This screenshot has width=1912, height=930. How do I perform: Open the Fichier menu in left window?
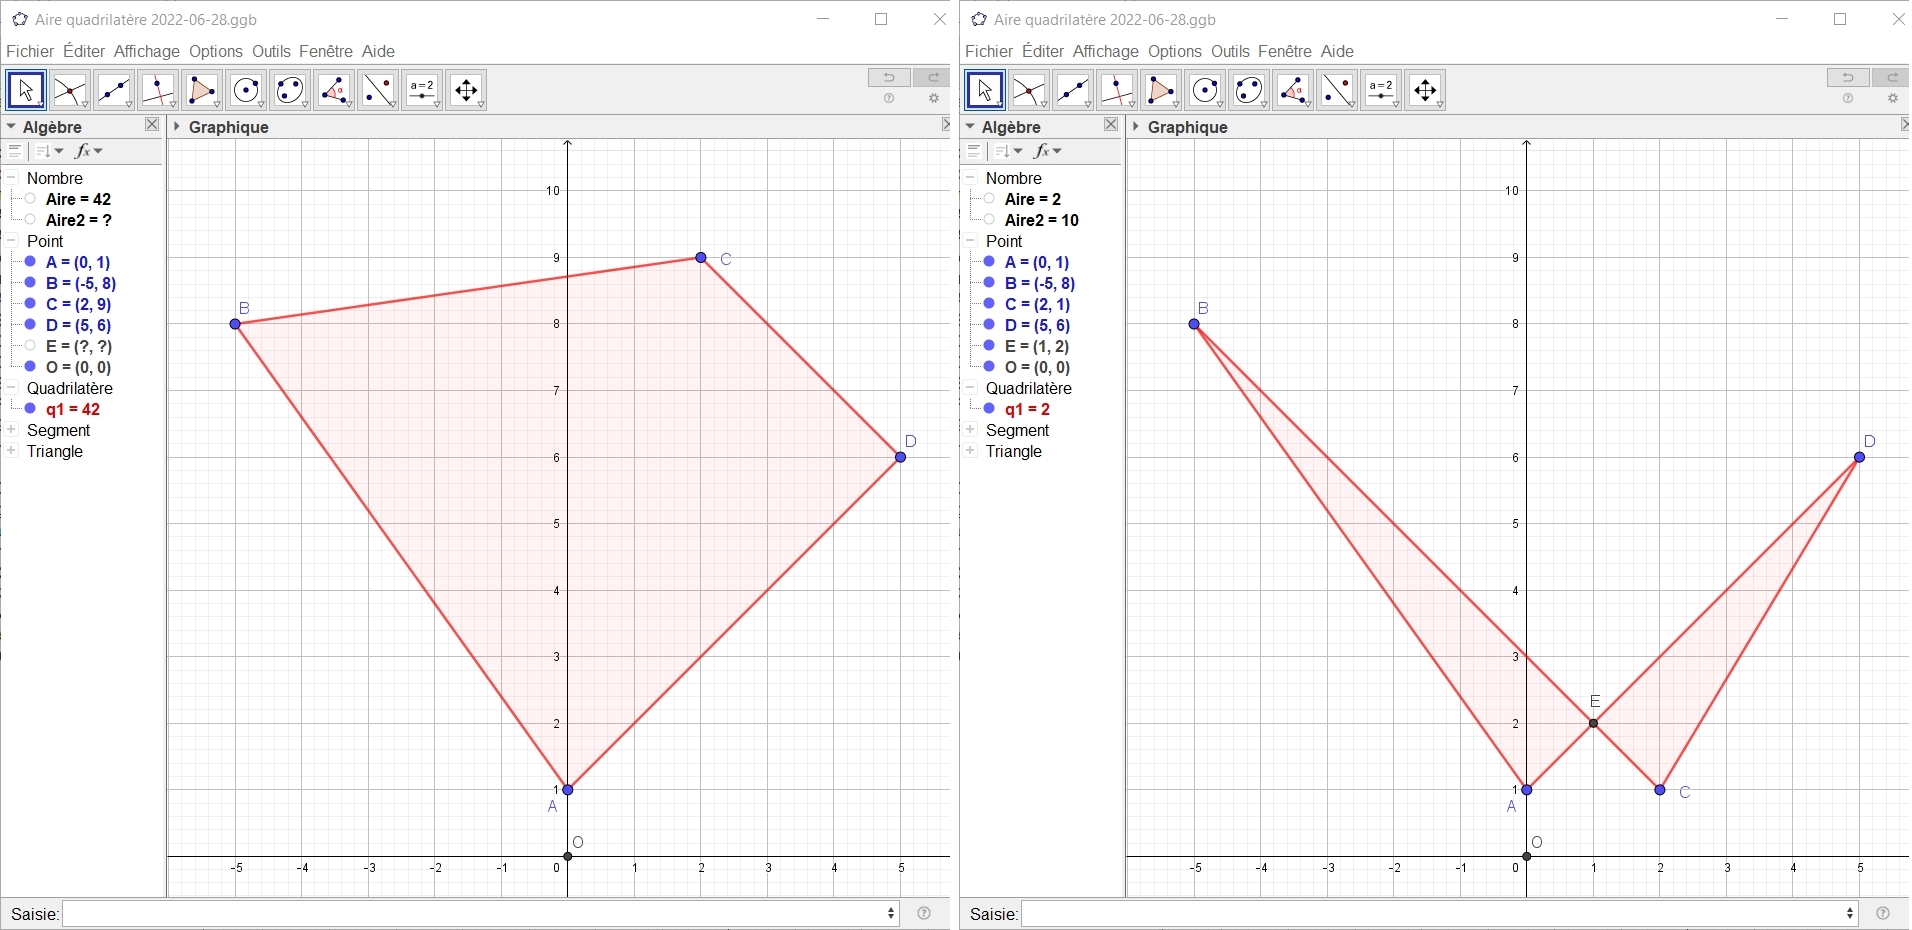[30, 51]
